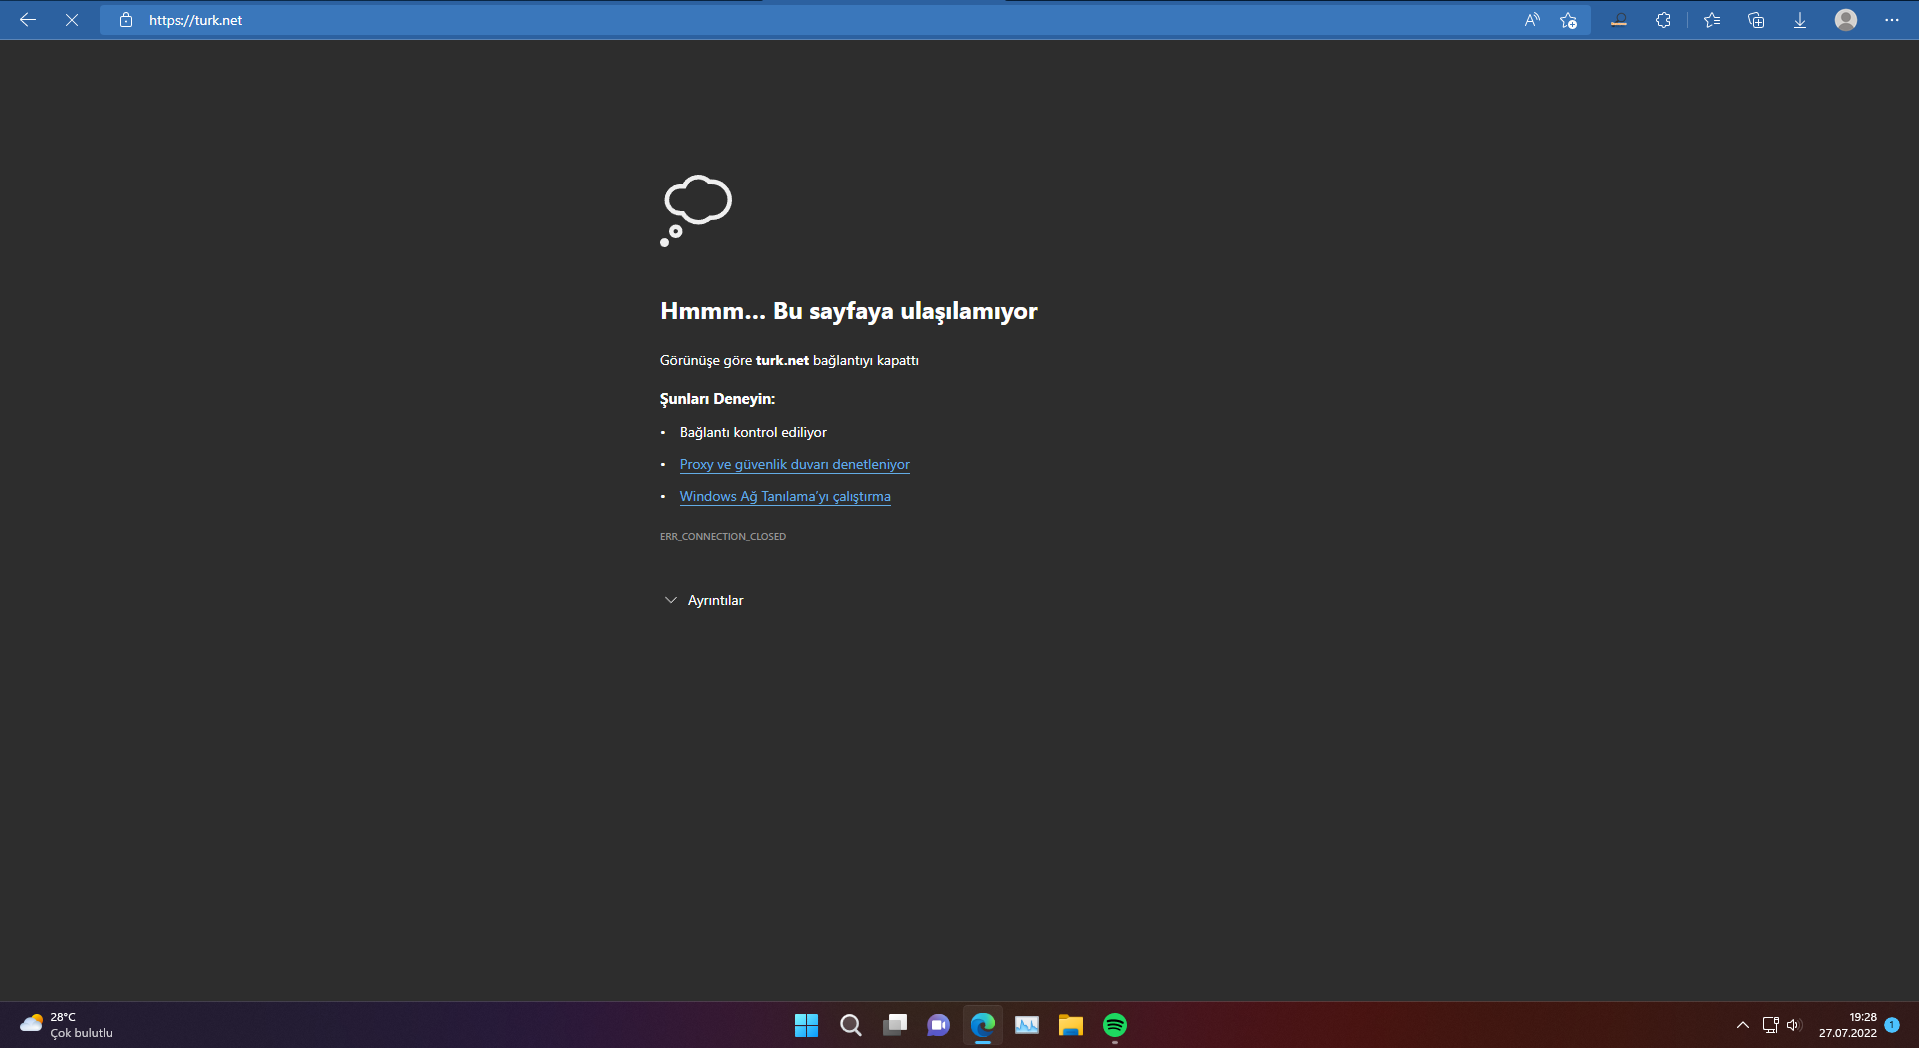Viewport: 1919px width, 1048px height.
Task: Open Read aloud in the address bar
Action: (1532, 20)
